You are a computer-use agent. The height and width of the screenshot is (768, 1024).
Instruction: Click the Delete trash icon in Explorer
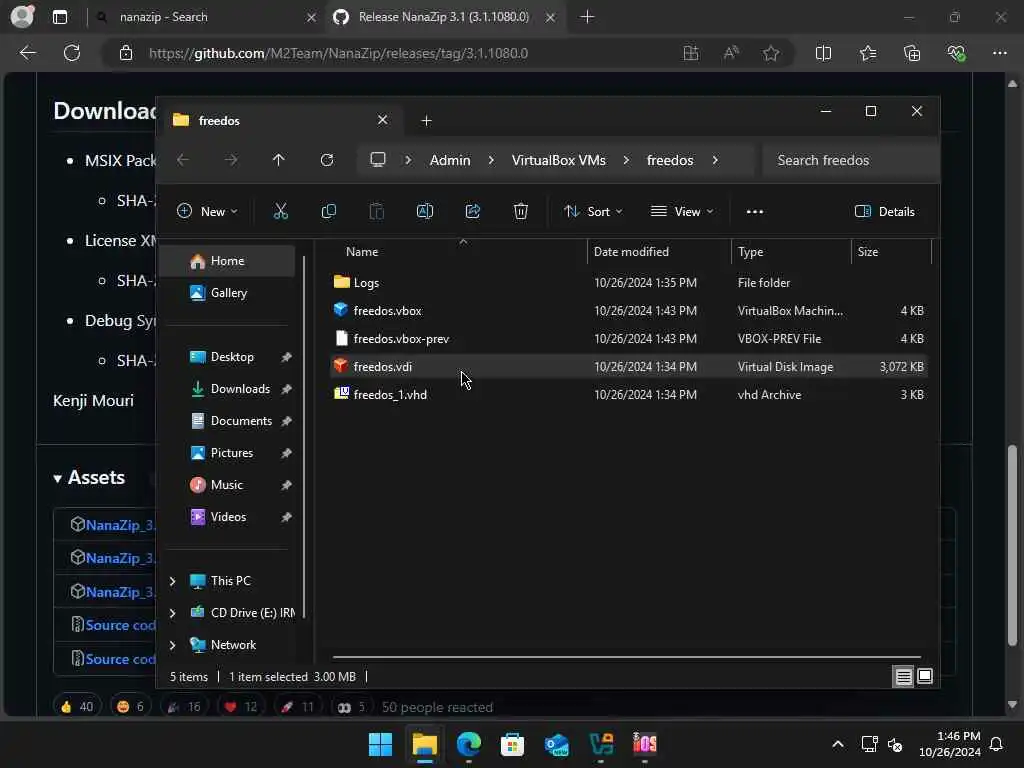coord(520,211)
